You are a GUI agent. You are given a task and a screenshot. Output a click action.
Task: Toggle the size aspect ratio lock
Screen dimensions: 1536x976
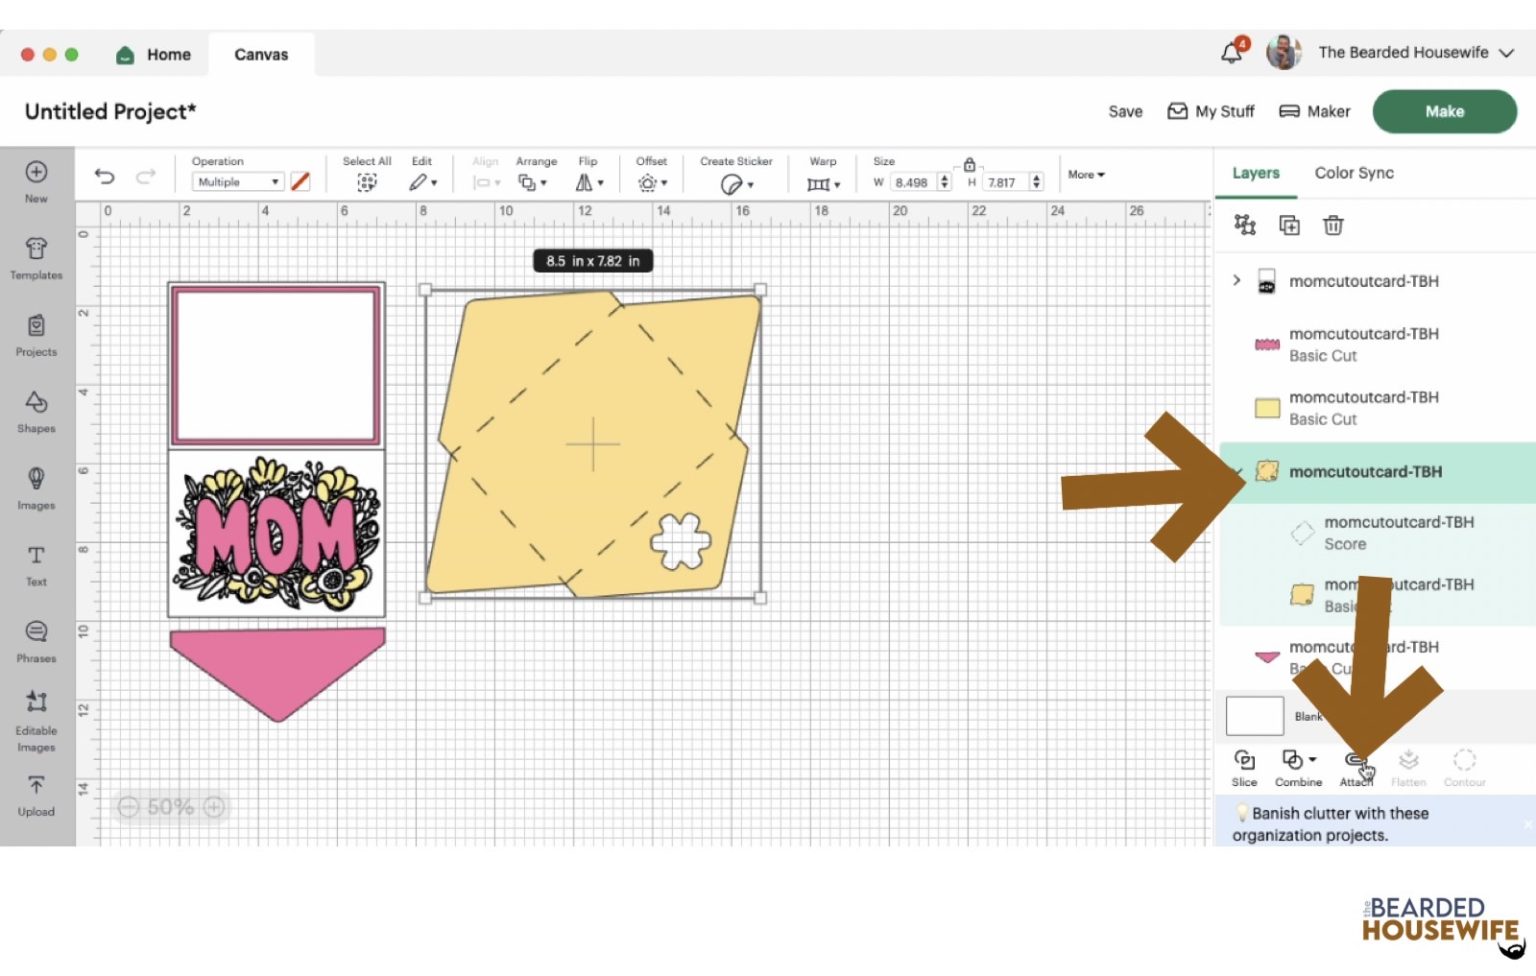click(x=969, y=165)
